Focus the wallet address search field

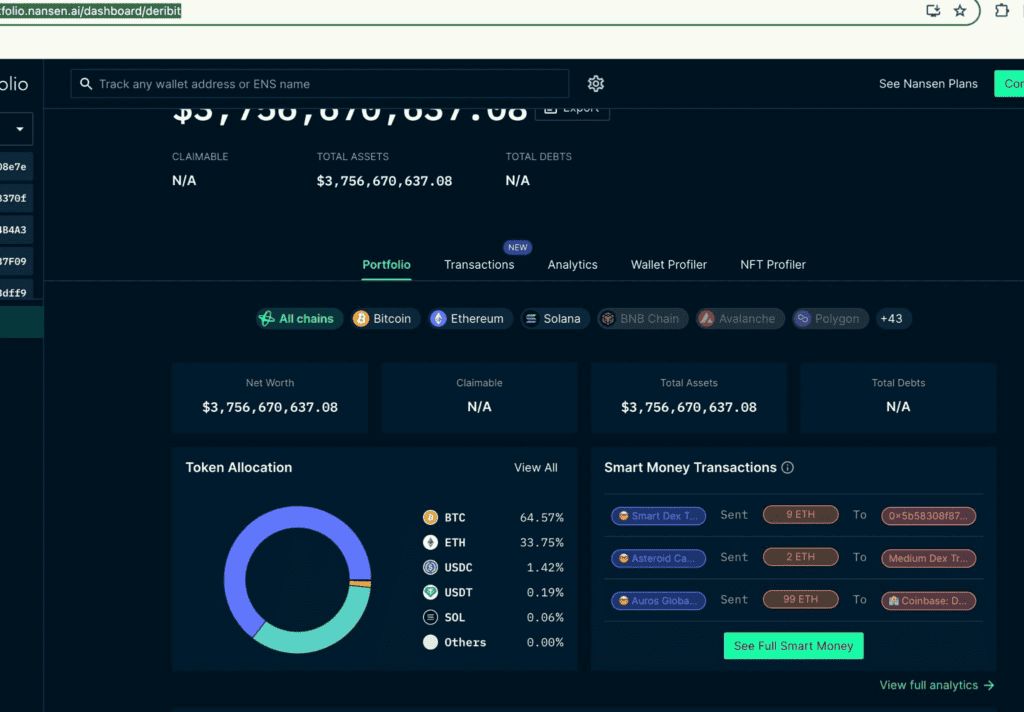(x=319, y=84)
